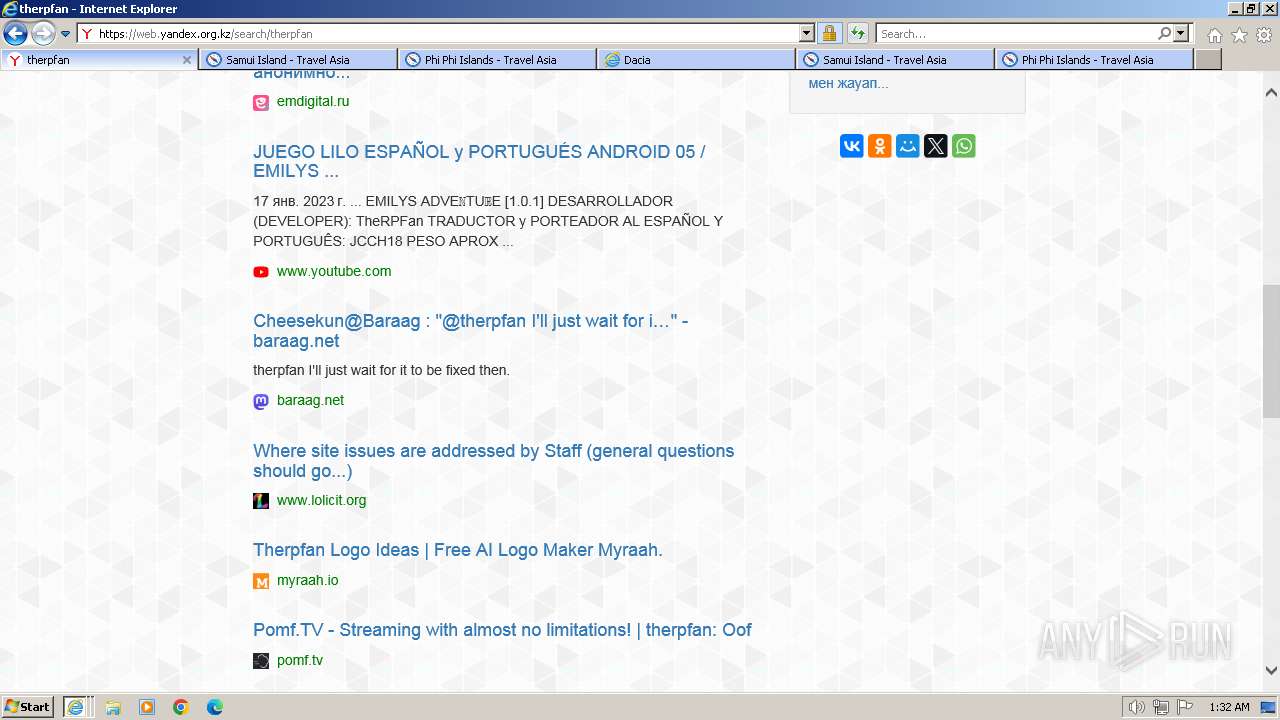The image size is (1280, 720).
Task: Click the refresh page icon
Action: [858, 34]
